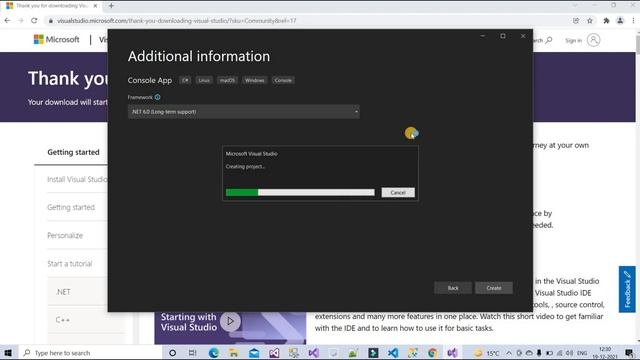Viewport: 640px width, 360px height.
Task: Open a new browser tab
Action: (111, 6)
